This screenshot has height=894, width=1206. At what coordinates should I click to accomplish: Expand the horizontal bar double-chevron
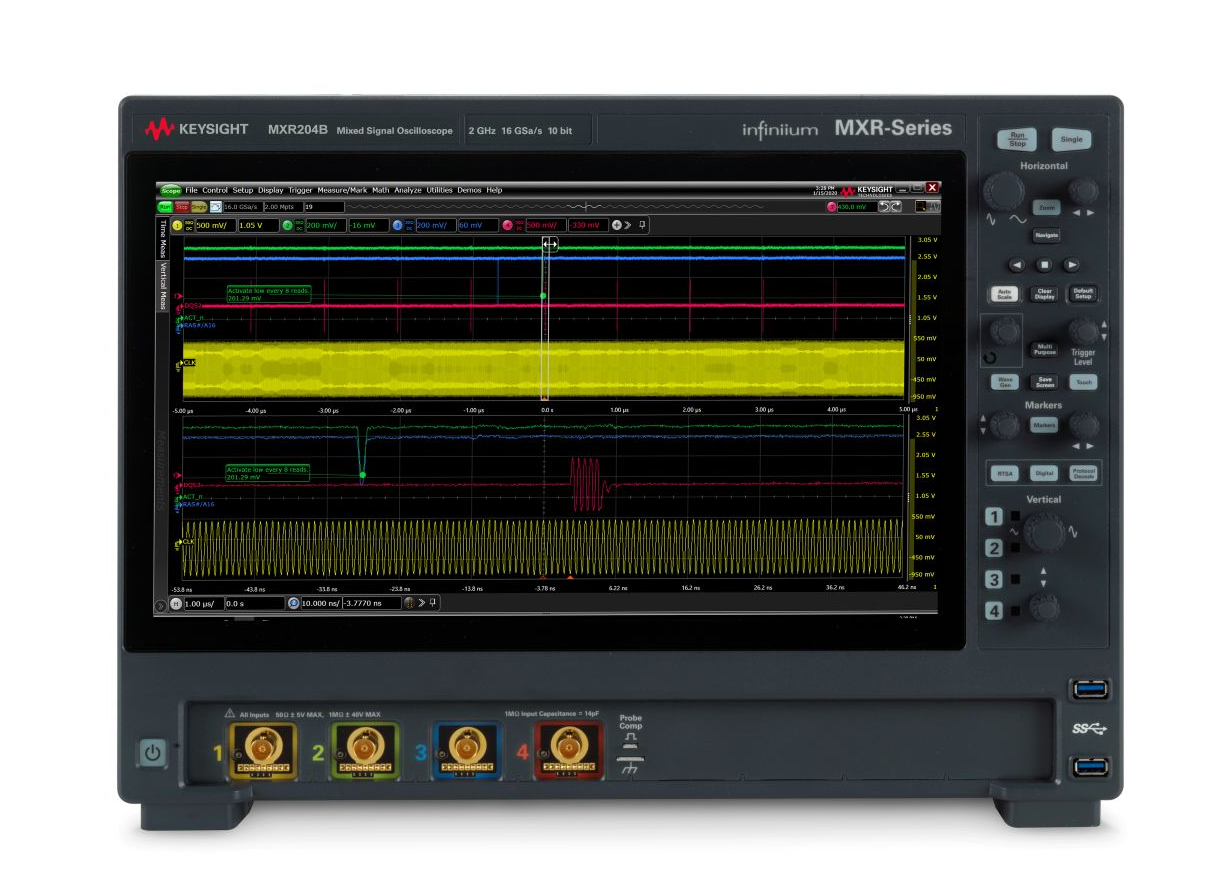click(x=422, y=604)
